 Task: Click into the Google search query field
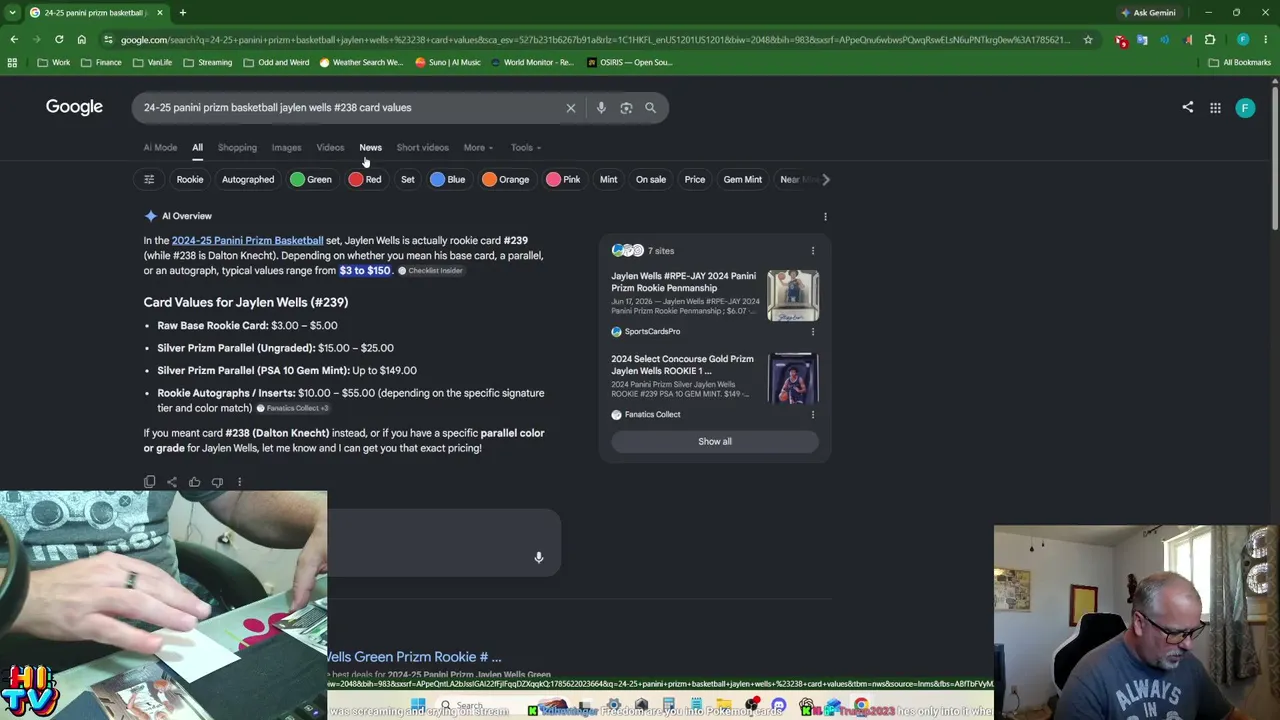click(x=350, y=108)
